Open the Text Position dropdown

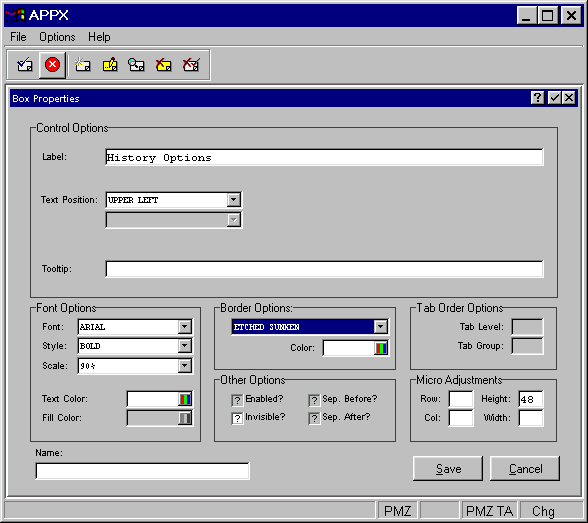[234, 200]
